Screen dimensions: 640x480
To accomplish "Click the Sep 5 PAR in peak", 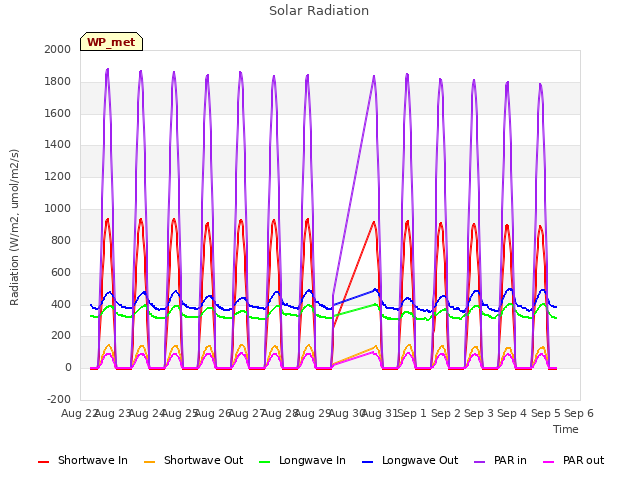I will point(540,84).
